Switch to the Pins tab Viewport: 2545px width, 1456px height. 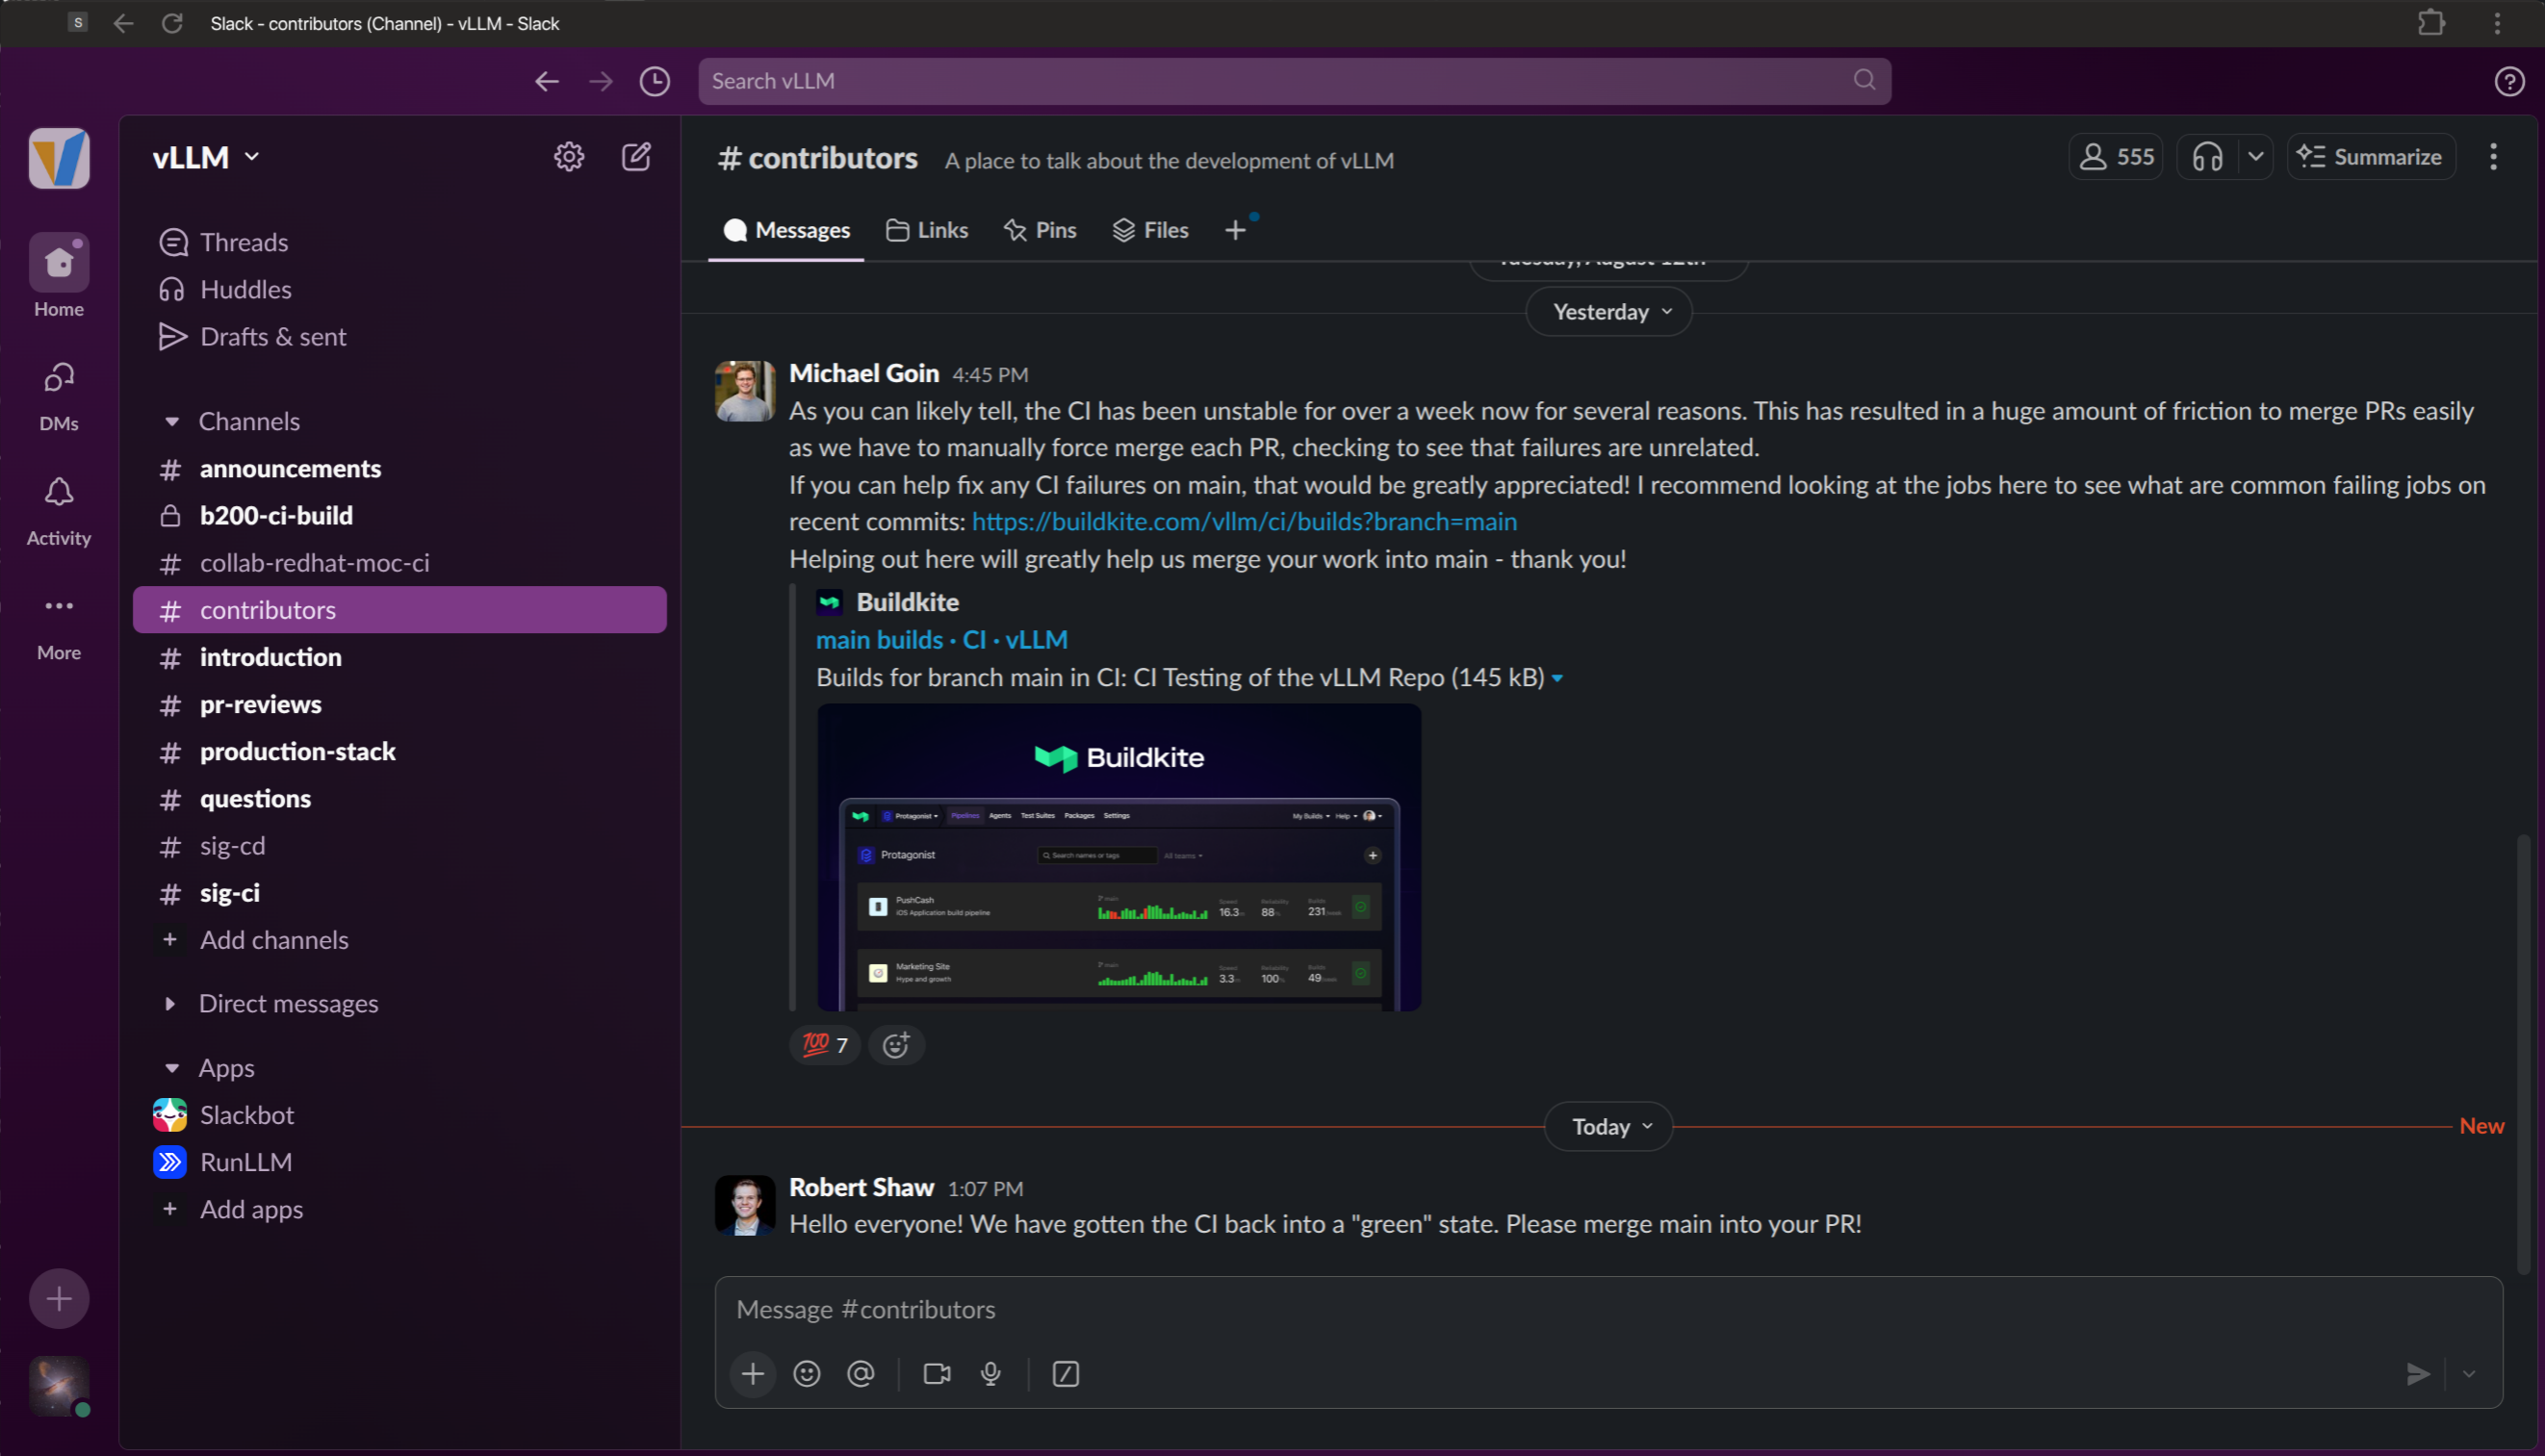tap(1040, 230)
